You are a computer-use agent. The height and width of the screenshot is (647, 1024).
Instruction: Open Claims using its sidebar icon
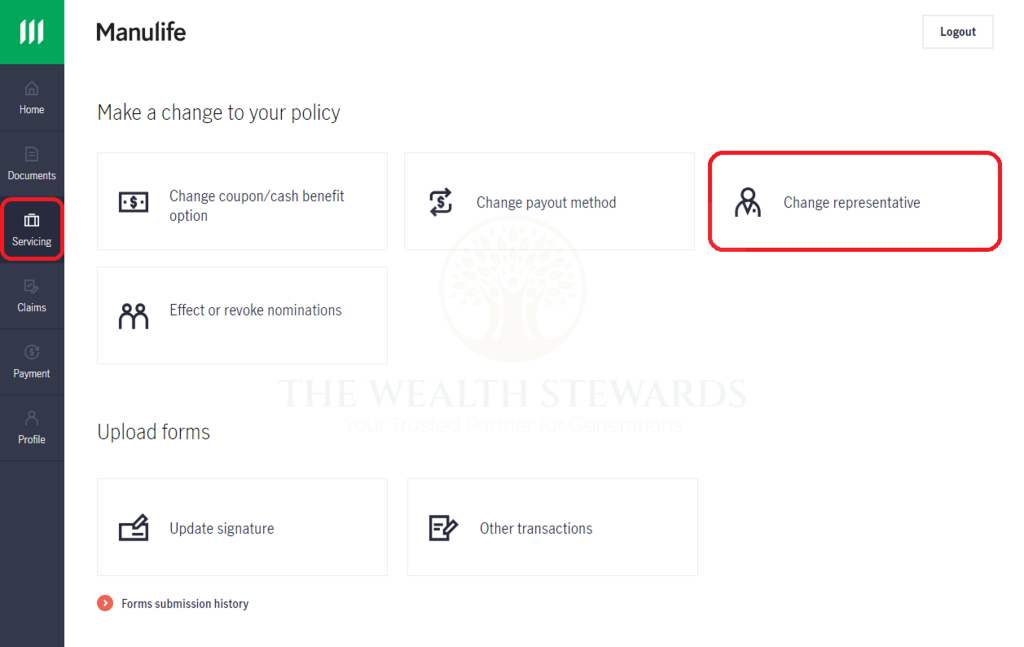point(31,289)
